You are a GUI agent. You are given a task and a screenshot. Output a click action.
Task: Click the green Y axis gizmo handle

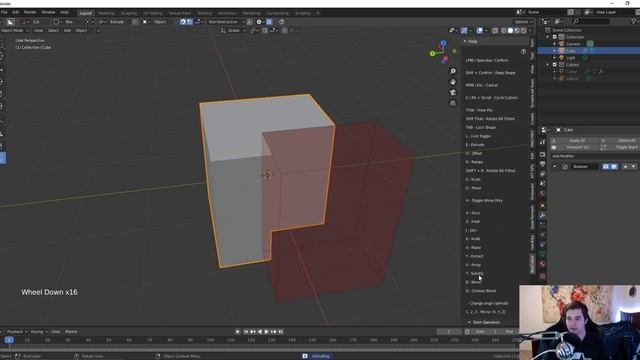click(432, 53)
